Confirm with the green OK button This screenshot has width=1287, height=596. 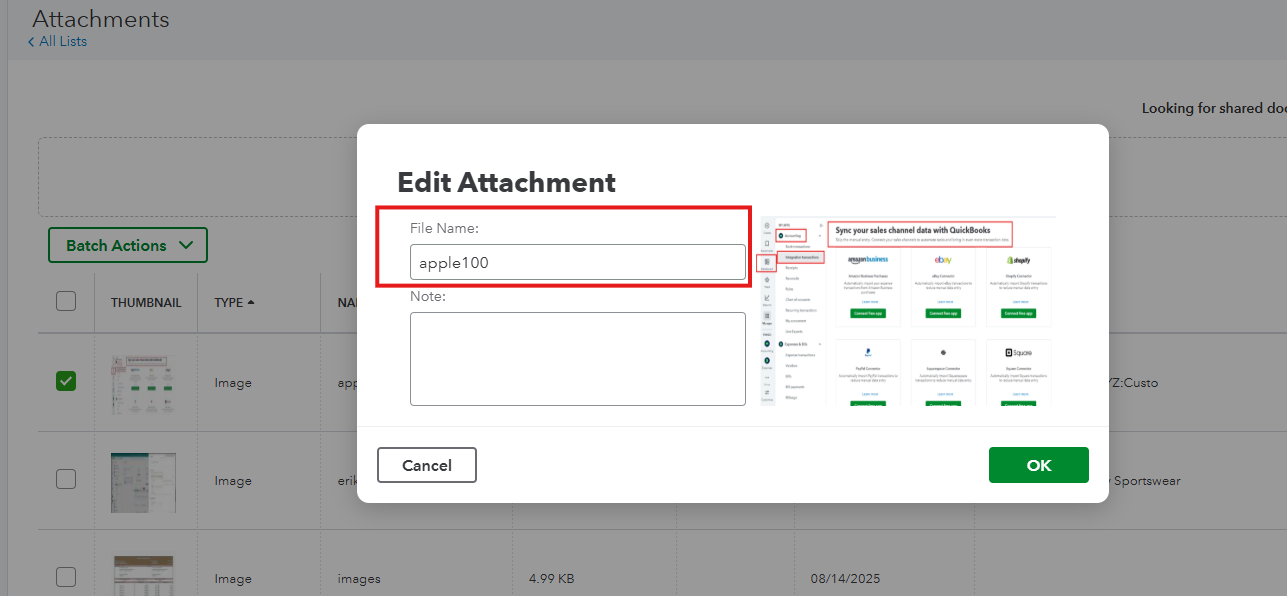point(1038,465)
